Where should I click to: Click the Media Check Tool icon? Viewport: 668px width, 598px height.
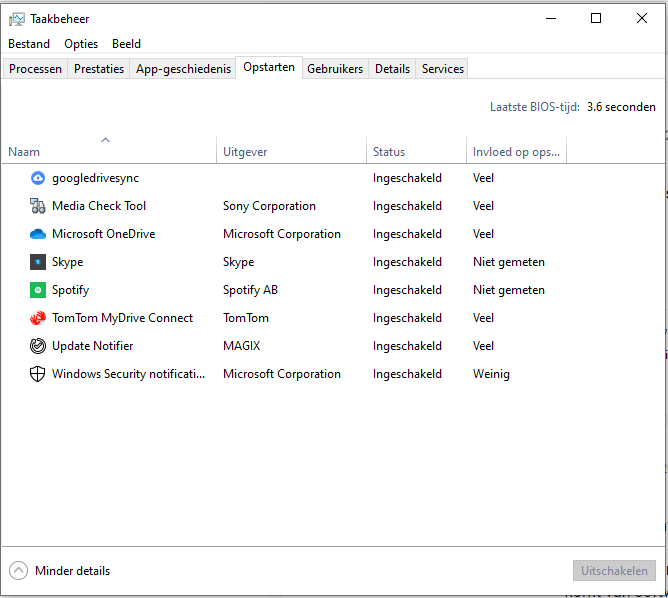pos(38,206)
